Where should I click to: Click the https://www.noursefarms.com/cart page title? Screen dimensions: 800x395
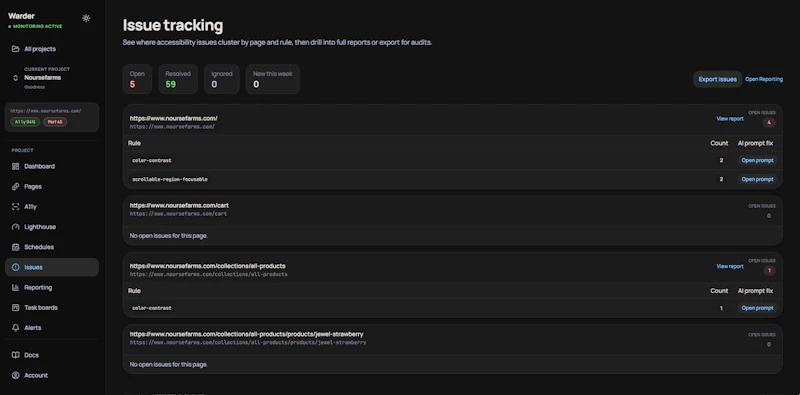[179, 205]
